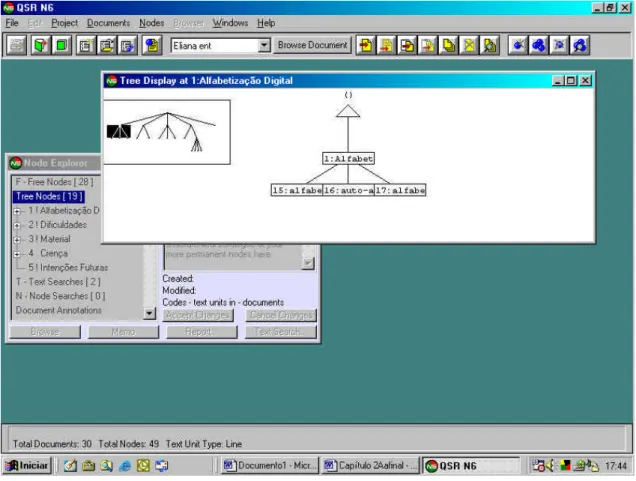Click the magnifier icon in quick launch bar
The height and width of the screenshot is (481, 636).
(x=107, y=466)
